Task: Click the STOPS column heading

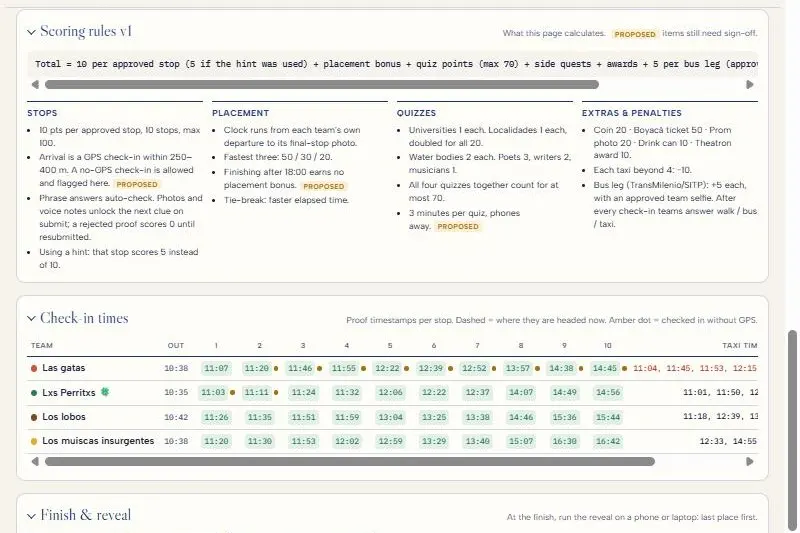Action: click(x=42, y=113)
